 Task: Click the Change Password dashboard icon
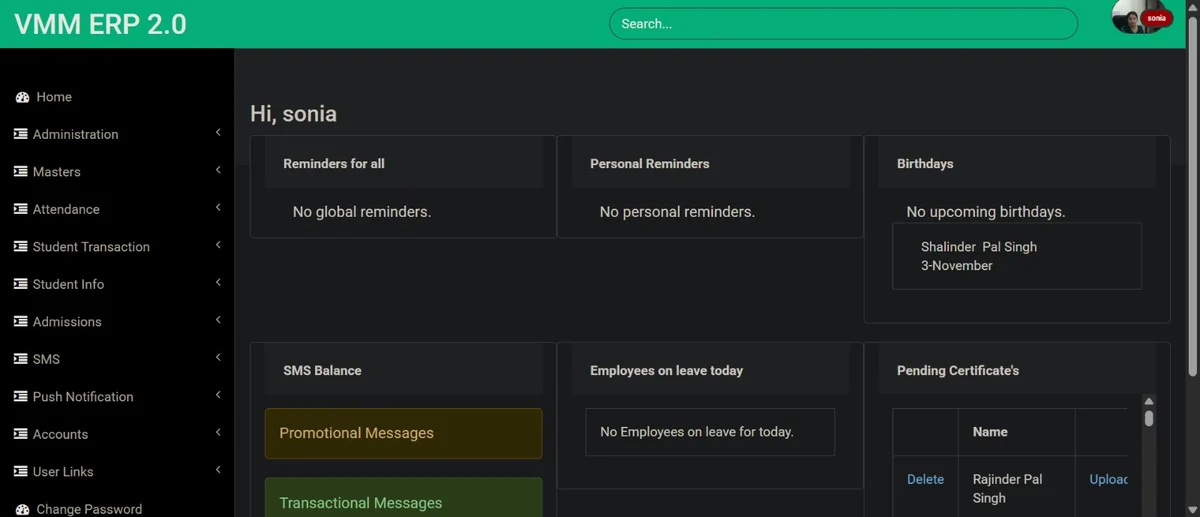22,509
